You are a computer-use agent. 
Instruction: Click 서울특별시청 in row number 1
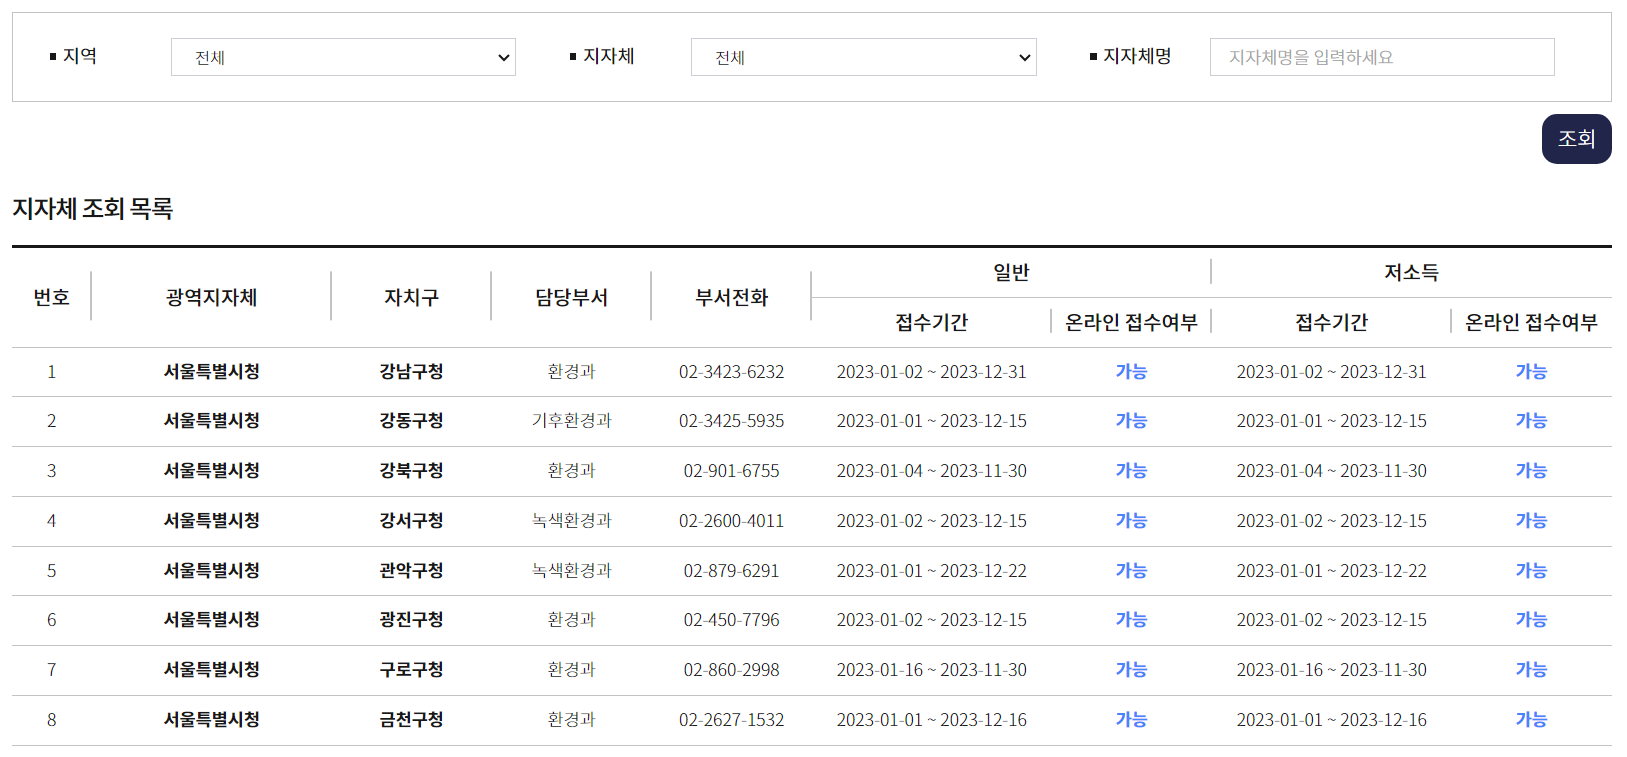pyautogui.click(x=211, y=372)
